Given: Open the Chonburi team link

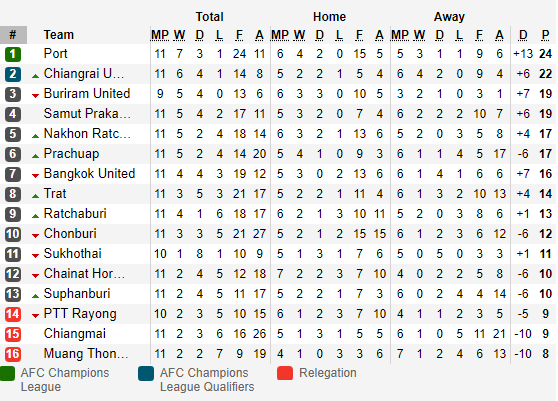Looking at the screenshot, I should (70, 233).
